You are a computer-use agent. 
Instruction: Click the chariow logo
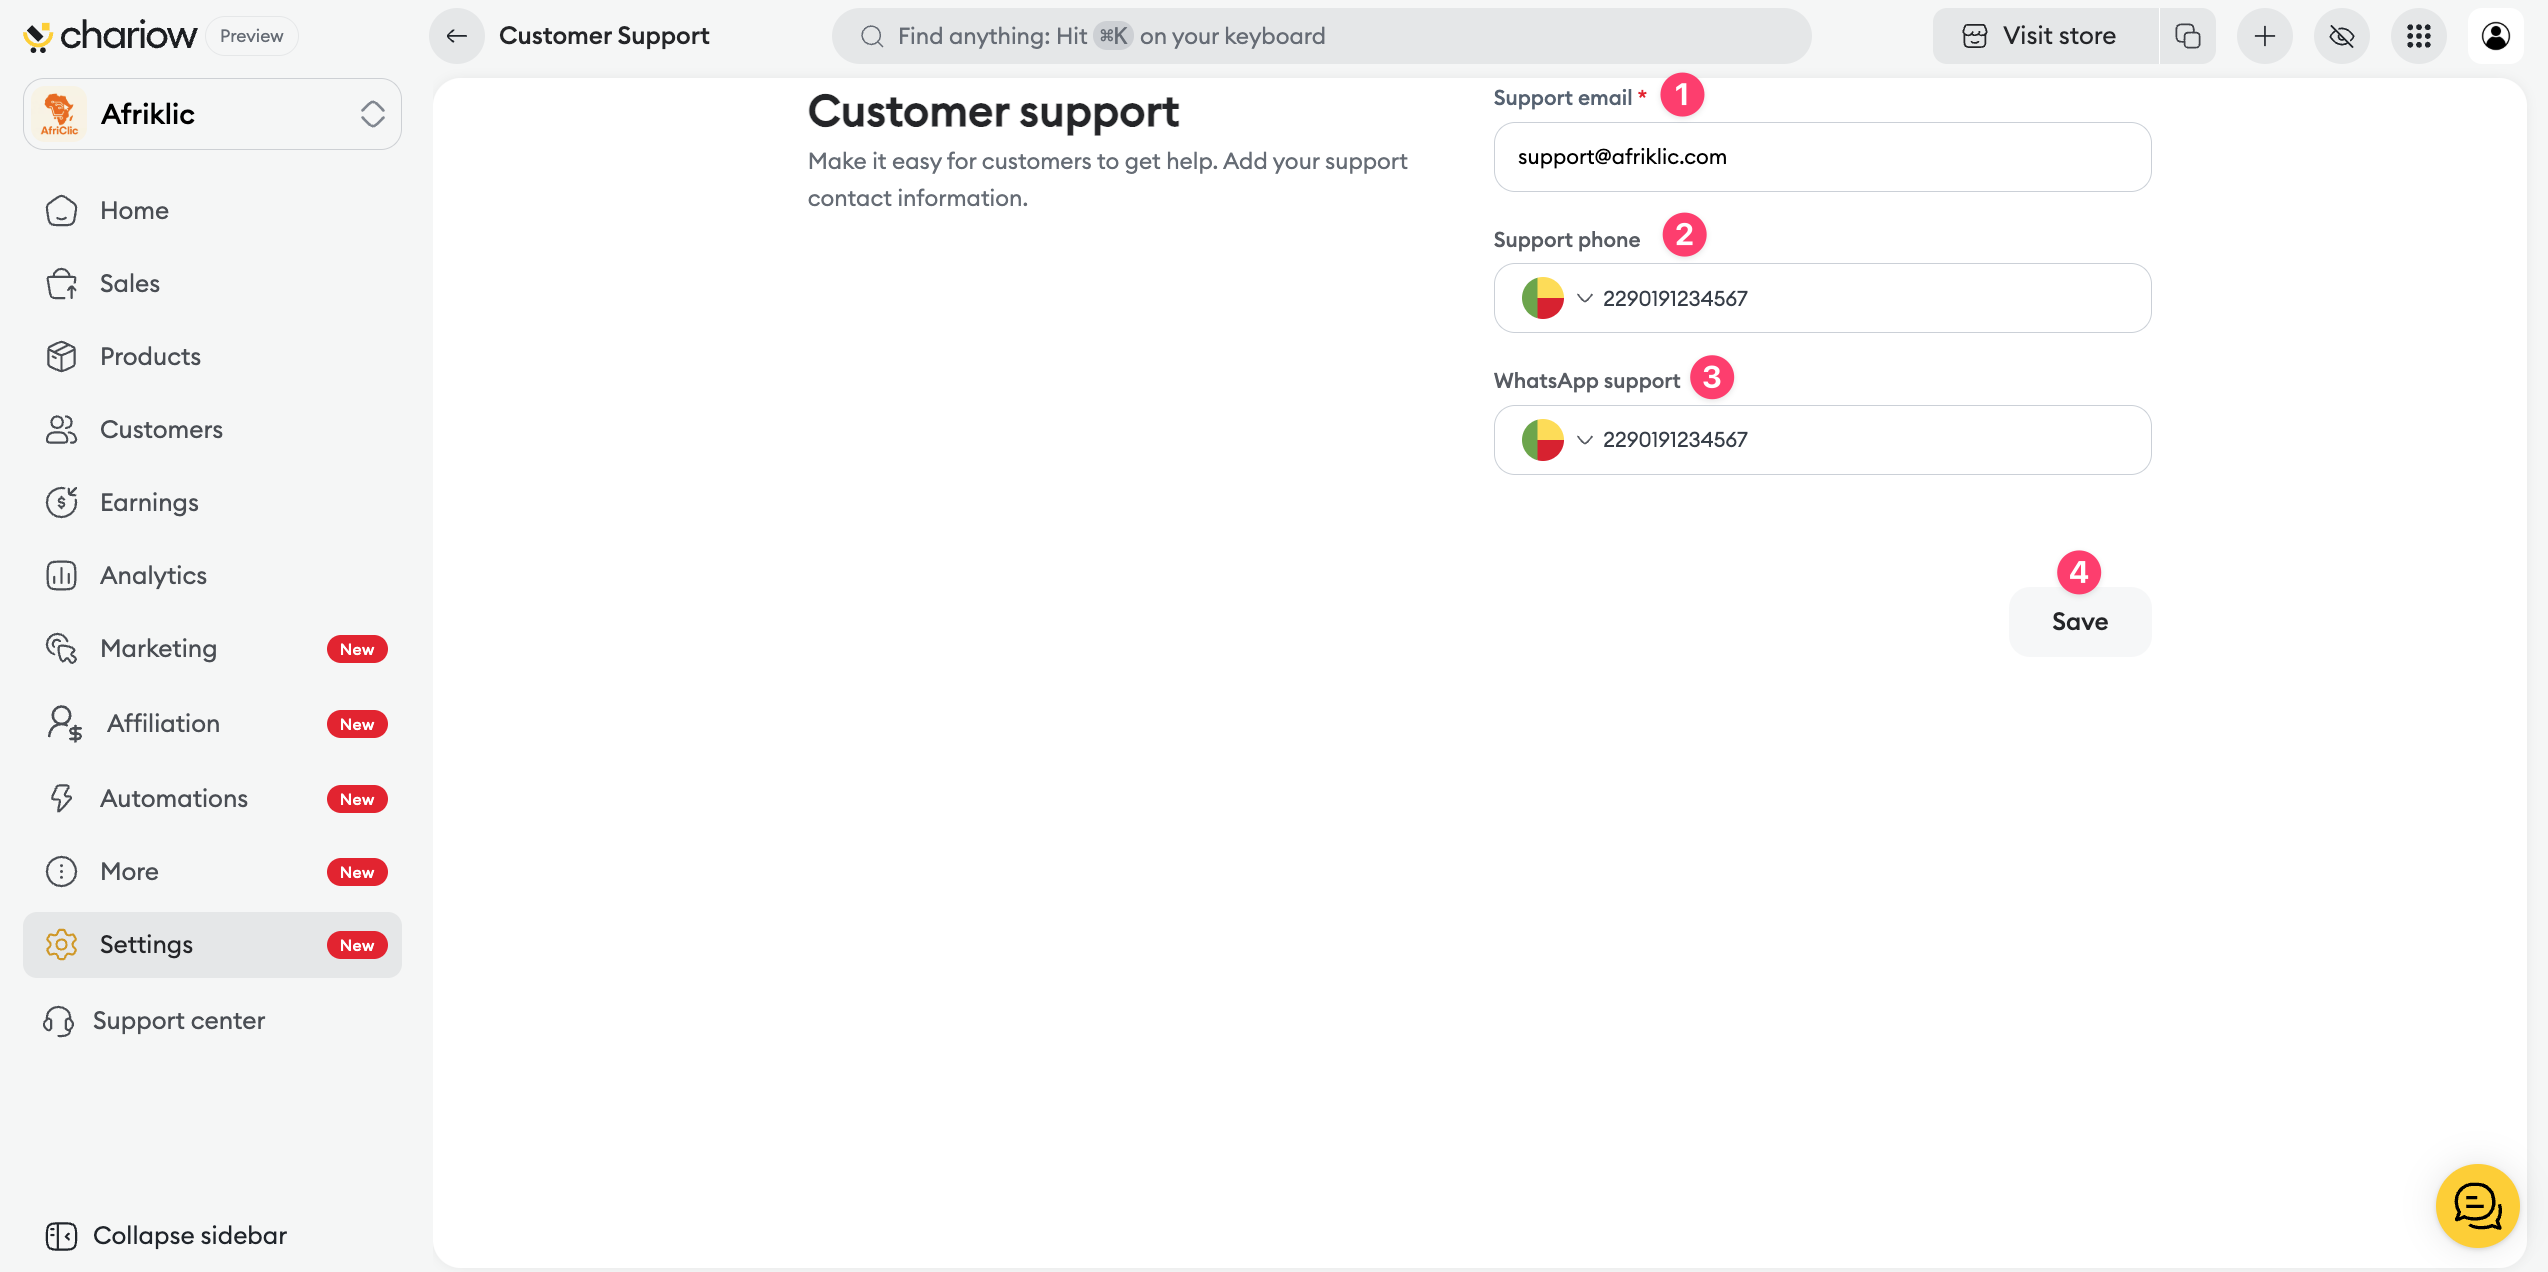coord(110,36)
